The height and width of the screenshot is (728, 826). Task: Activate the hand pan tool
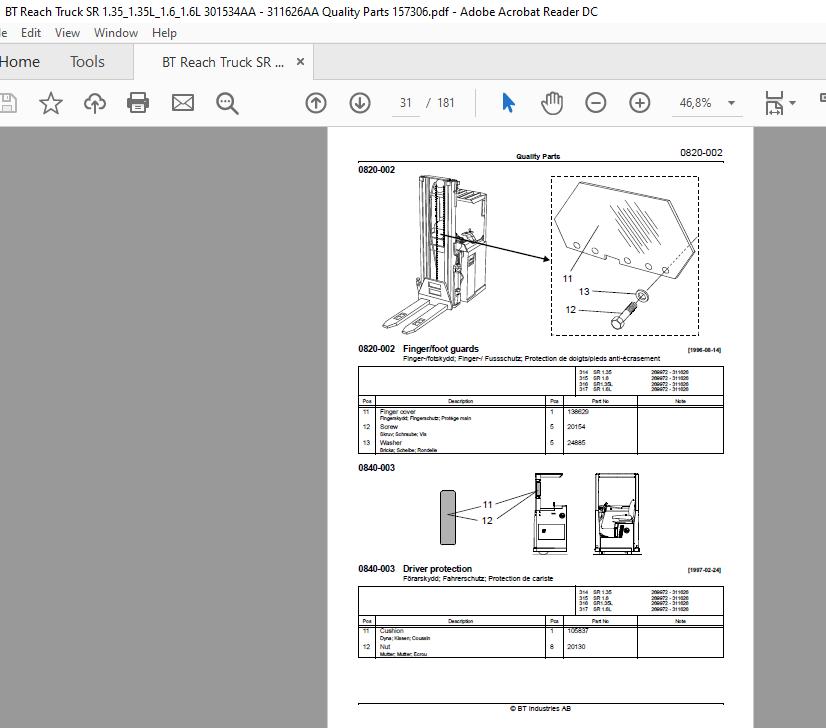coord(552,103)
